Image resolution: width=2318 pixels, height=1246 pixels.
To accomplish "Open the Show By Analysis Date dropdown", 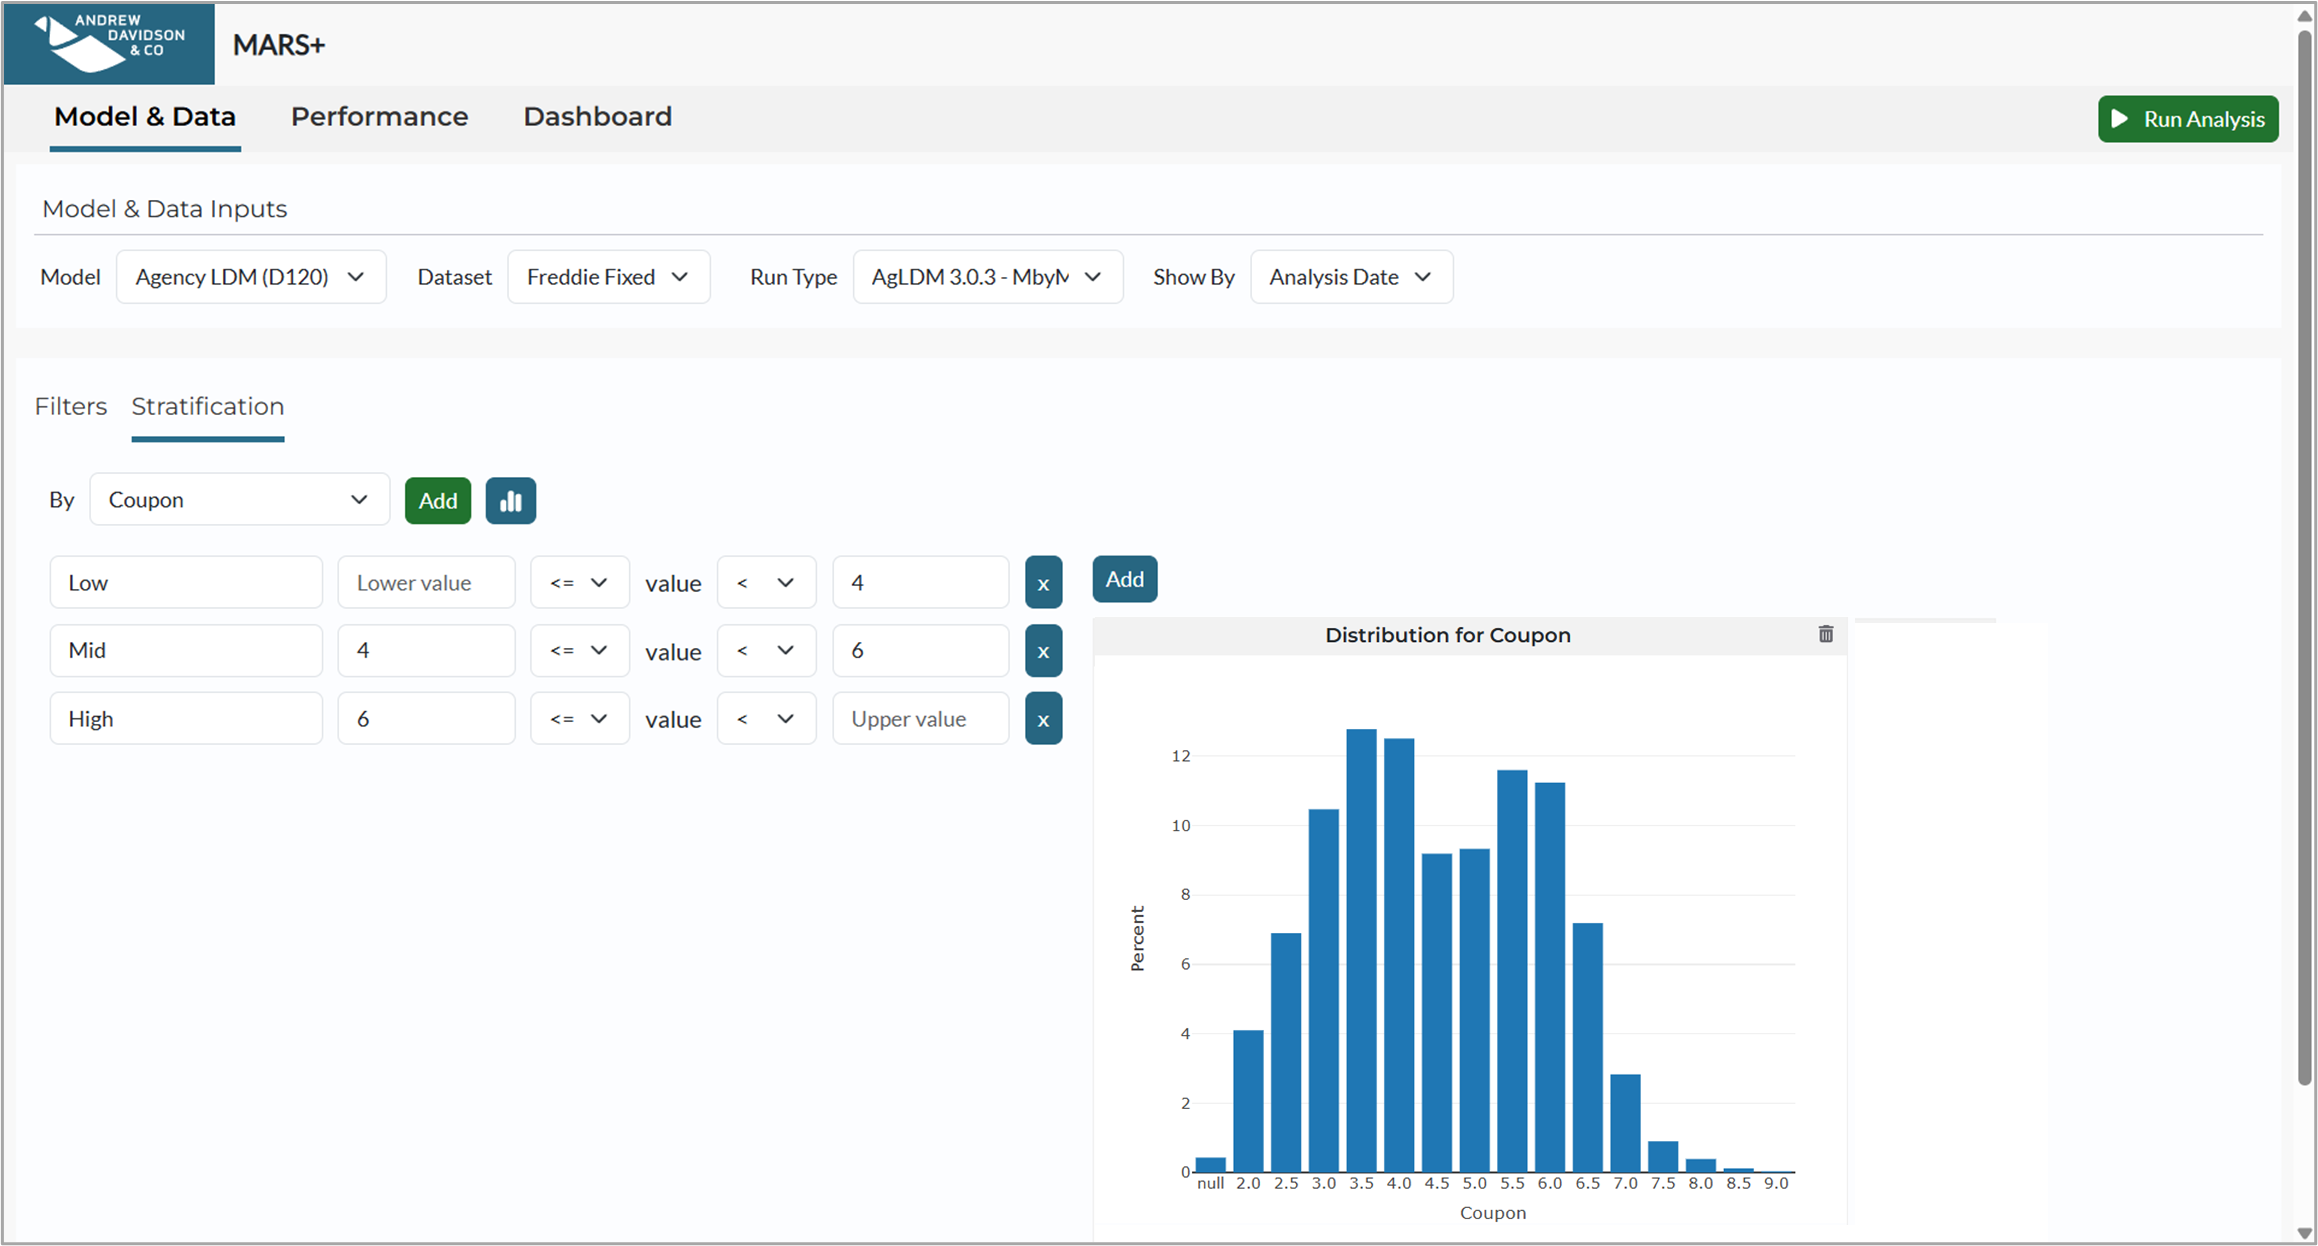I will 1352,277.
